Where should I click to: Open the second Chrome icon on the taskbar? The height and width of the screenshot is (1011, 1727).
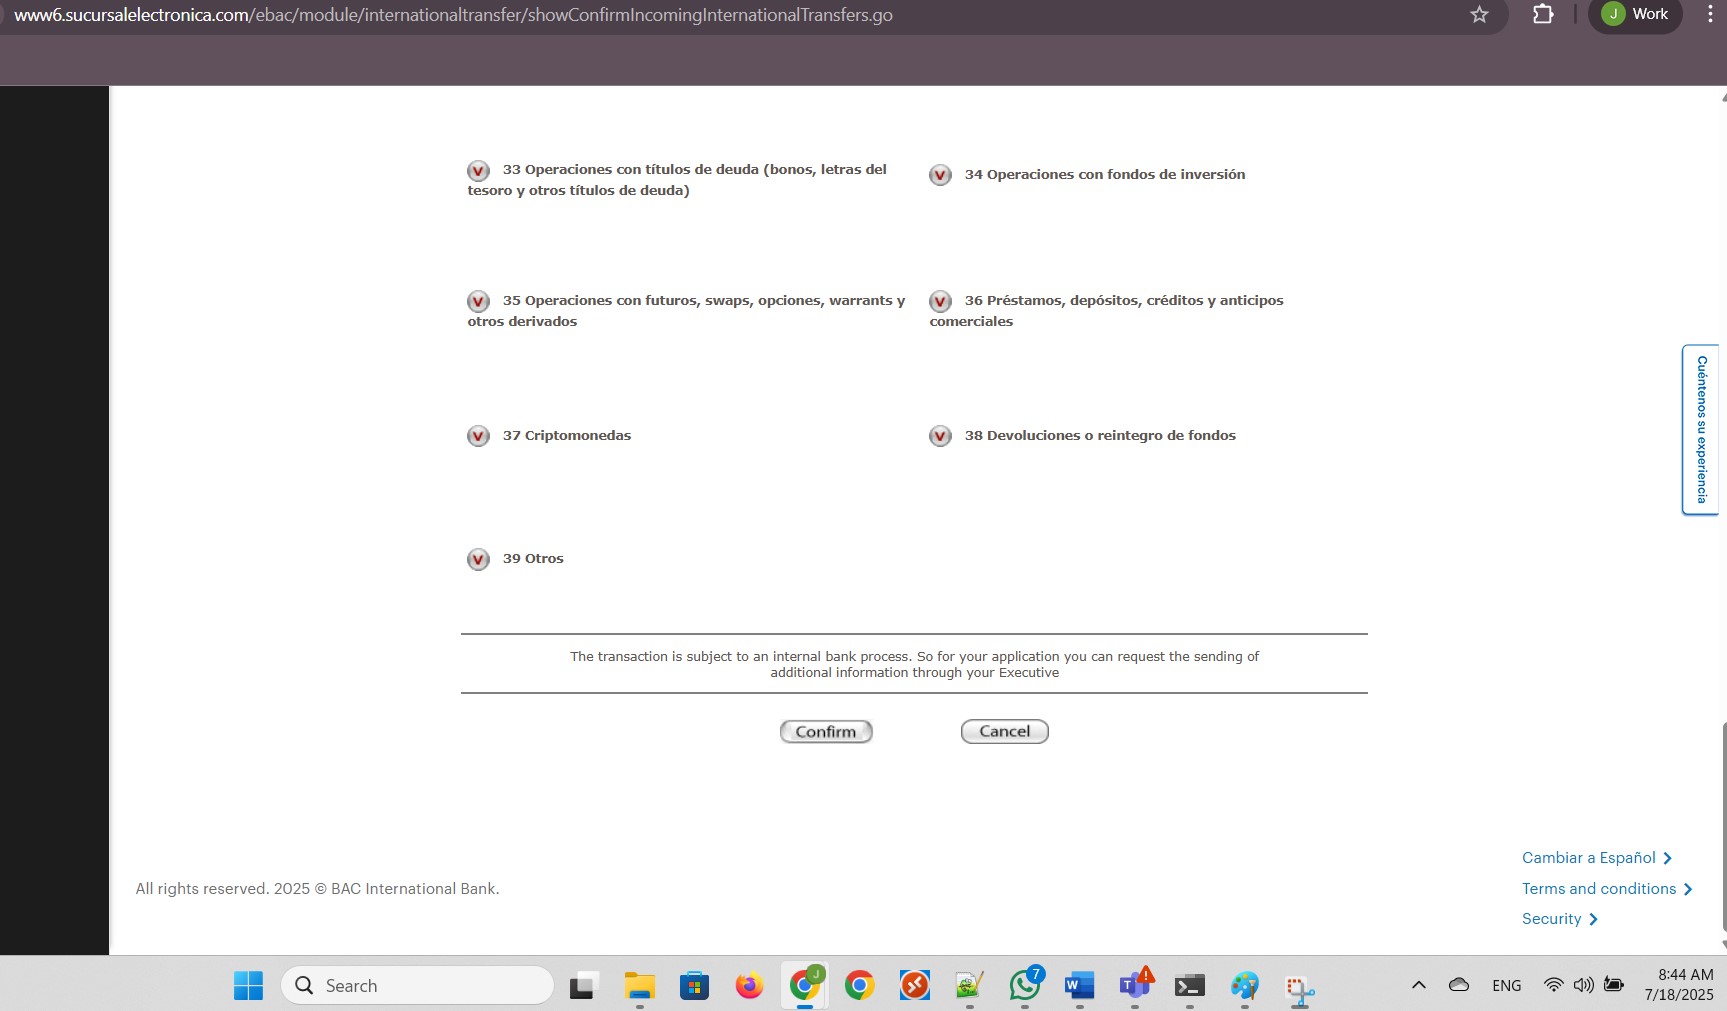[859, 986]
